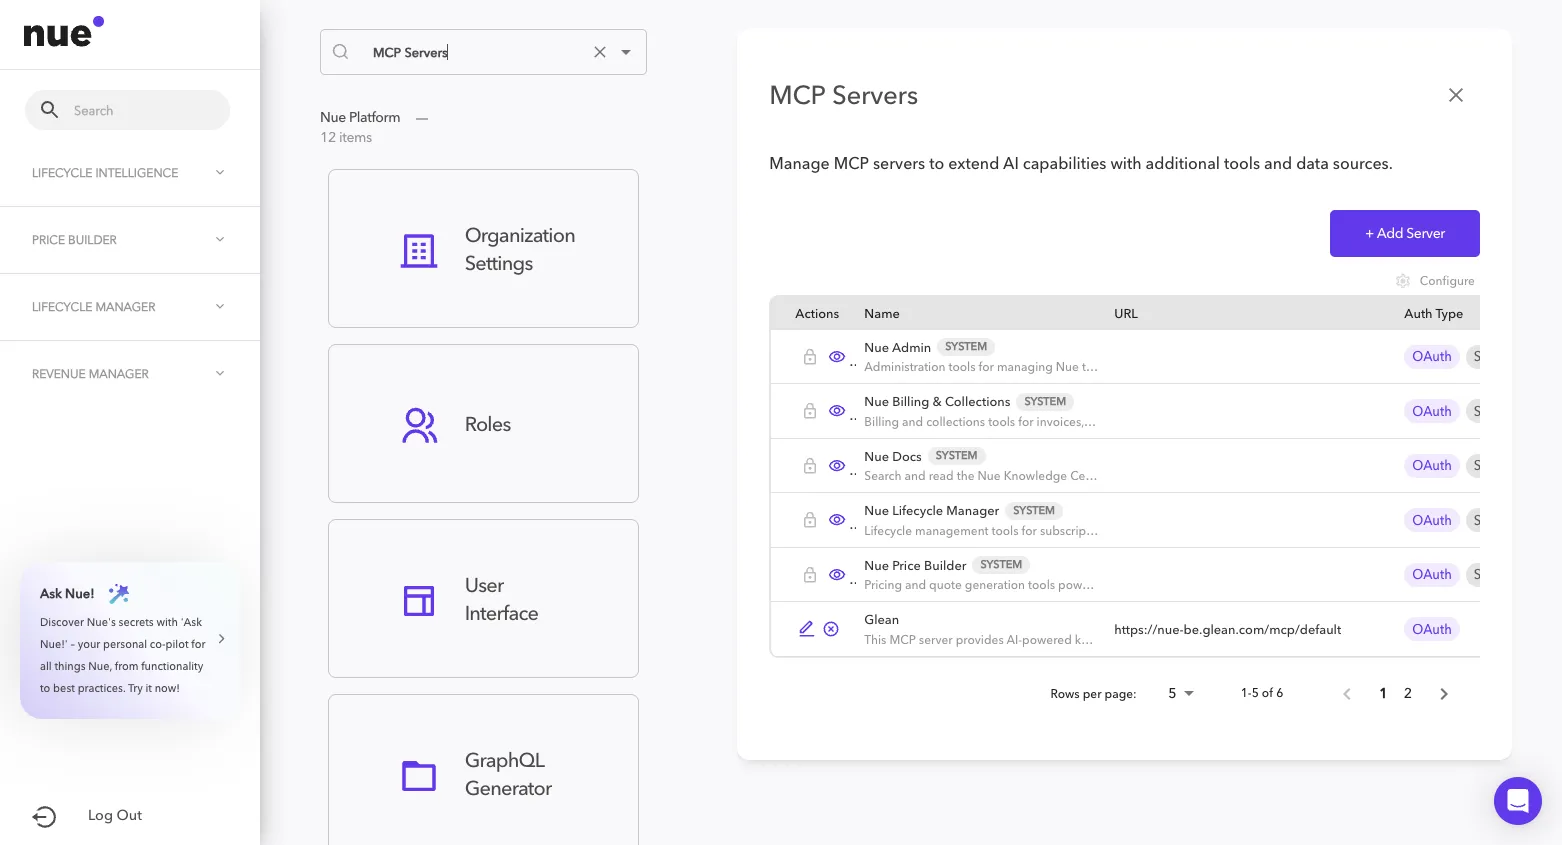Click the magnifier icon in the settings search box
The image size is (1562, 845).
(x=341, y=52)
